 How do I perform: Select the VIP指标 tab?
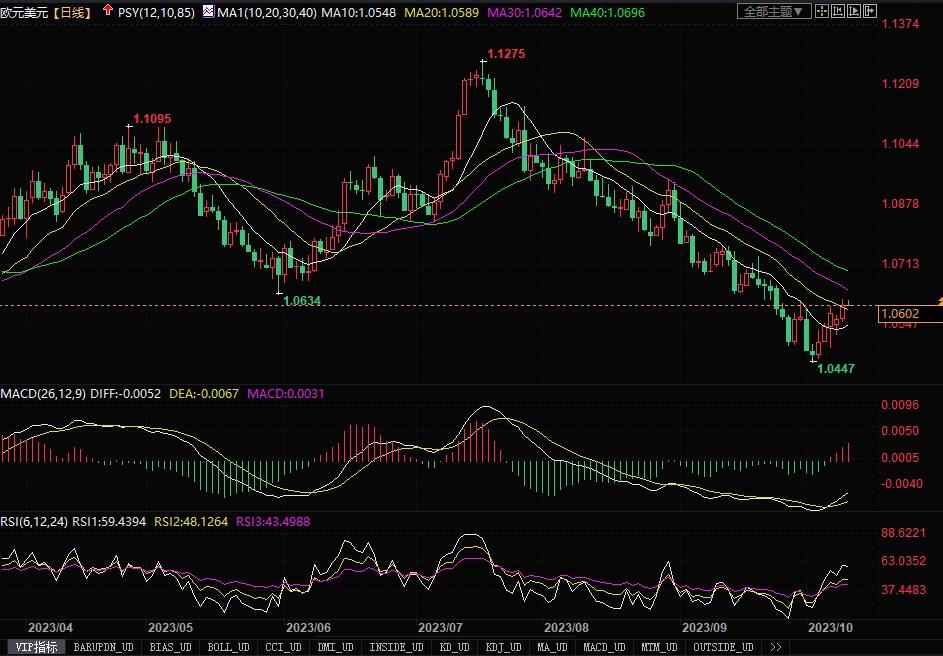[36, 647]
